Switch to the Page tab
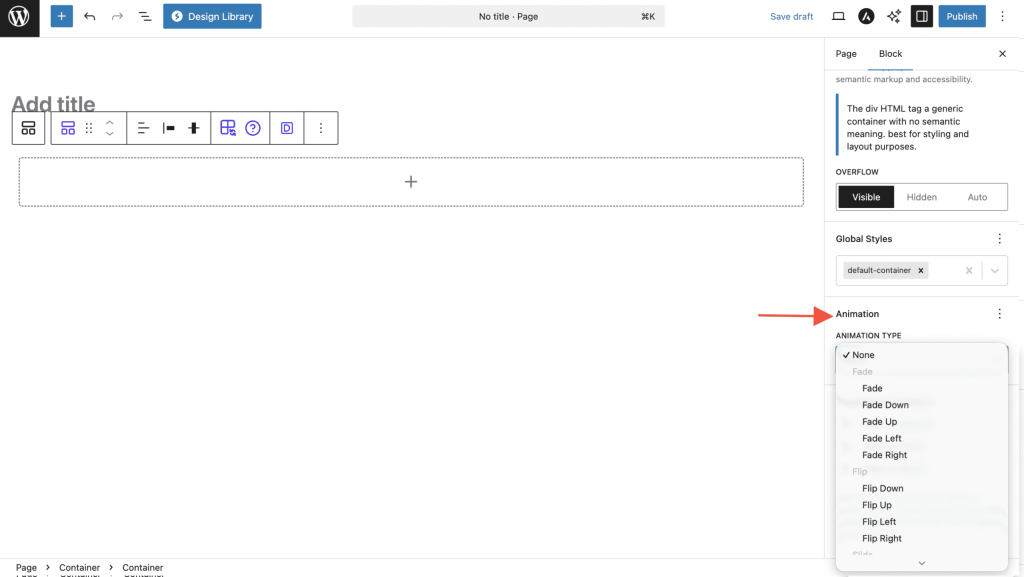Screen dimensions: 1024x577 tap(846, 54)
